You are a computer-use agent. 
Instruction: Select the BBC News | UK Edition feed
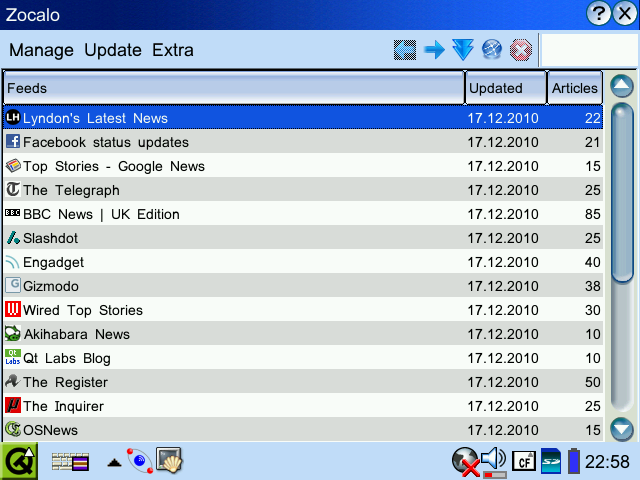coord(101,214)
